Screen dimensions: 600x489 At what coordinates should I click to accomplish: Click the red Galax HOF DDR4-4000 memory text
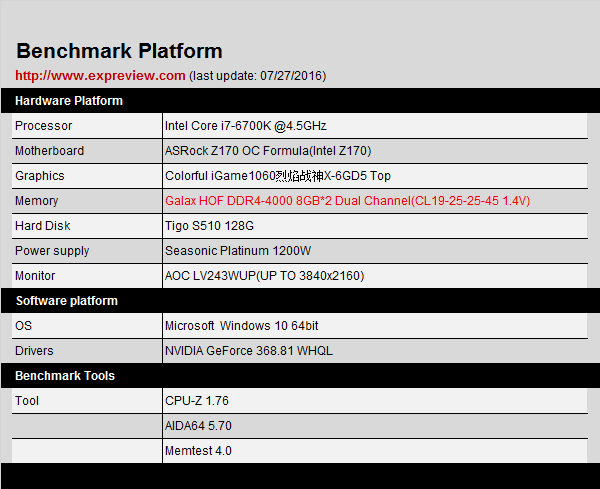pyautogui.click(x=347, y=201)
